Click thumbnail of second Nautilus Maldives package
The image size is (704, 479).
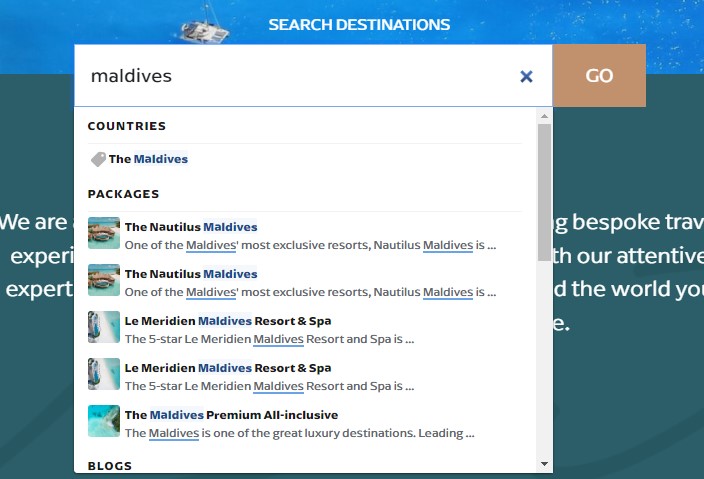point(104,280)
